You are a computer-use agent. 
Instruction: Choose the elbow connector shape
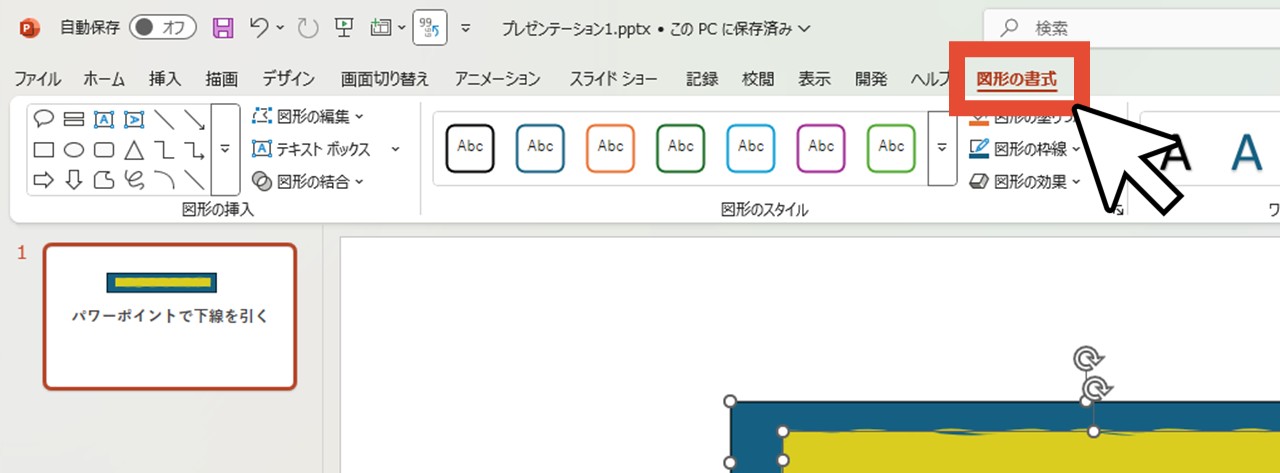(x=165, y=150)
